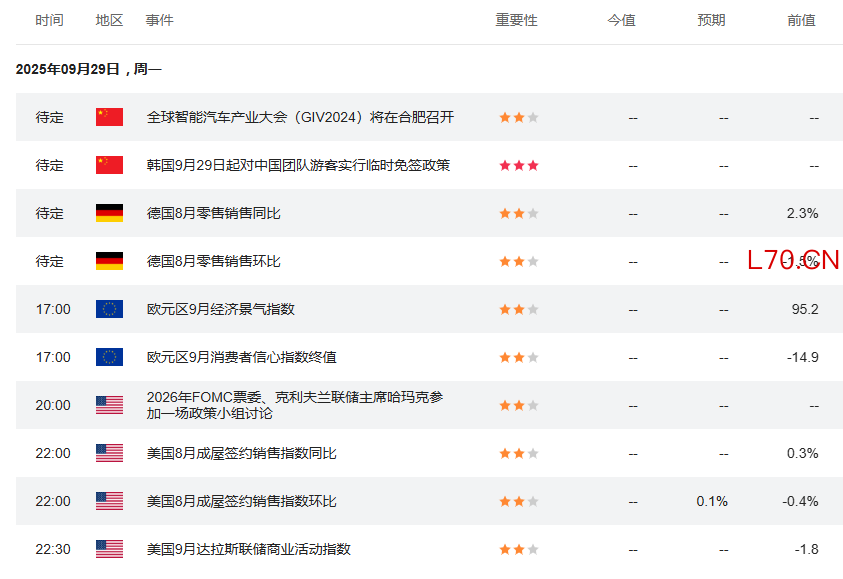Click importance stars for 欧元区9月消费者信心指数终值
The width and height of the screenshot is (843, 579).
tap(519, 357)
